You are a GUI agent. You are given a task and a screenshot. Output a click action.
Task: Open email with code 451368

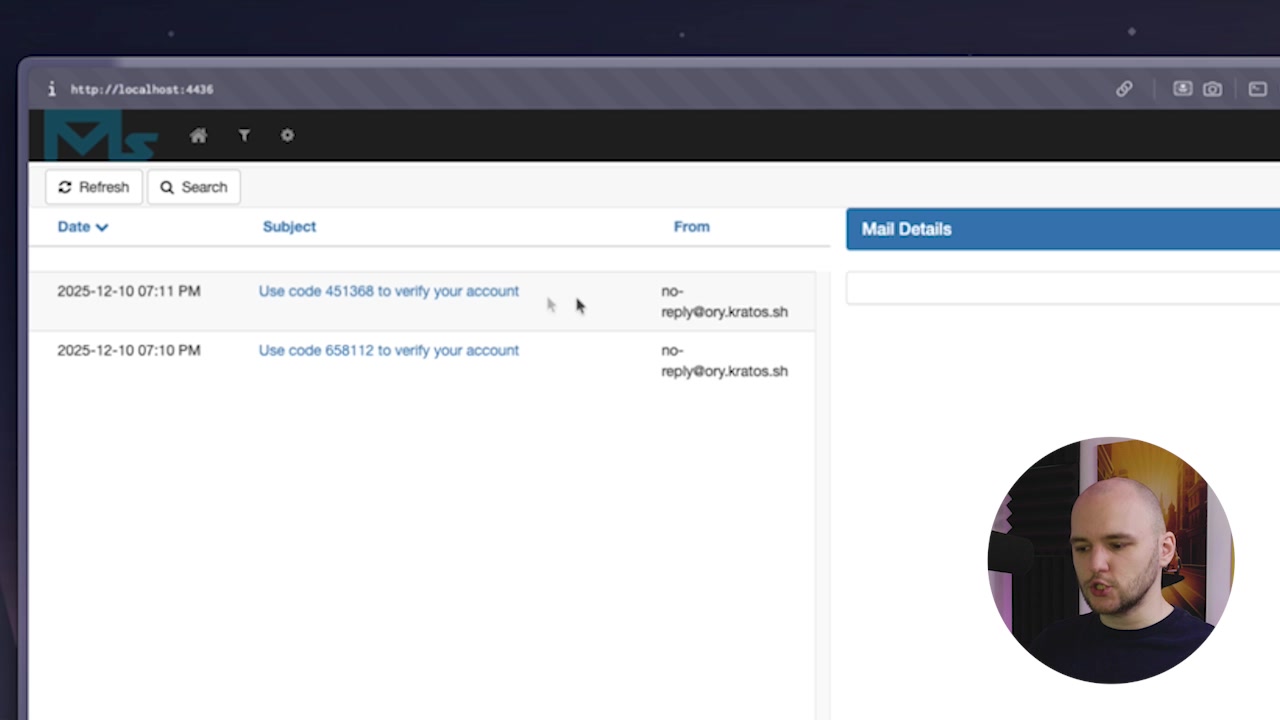pos(388,291)
